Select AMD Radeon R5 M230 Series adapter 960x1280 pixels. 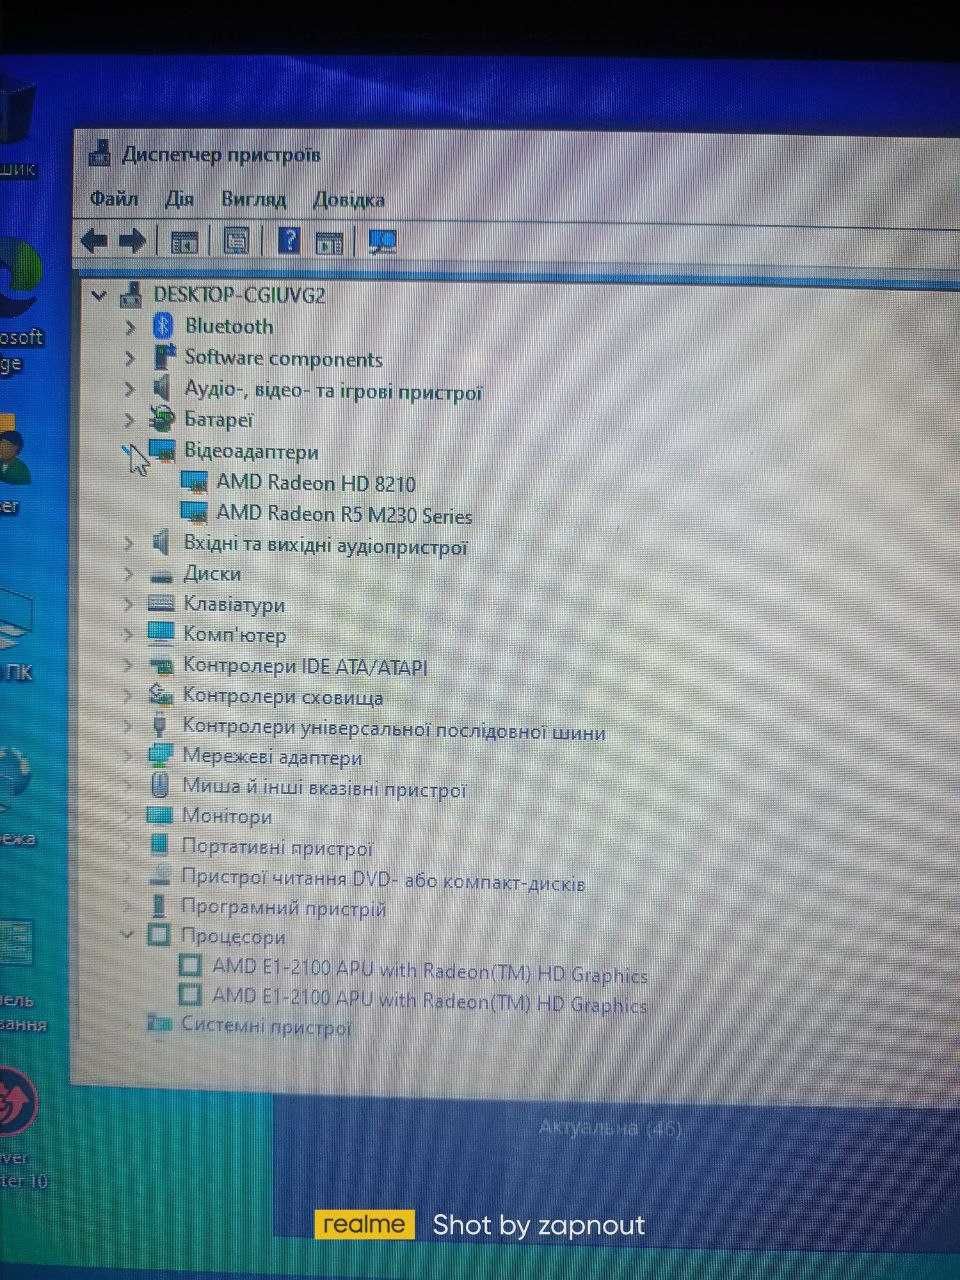344,514
